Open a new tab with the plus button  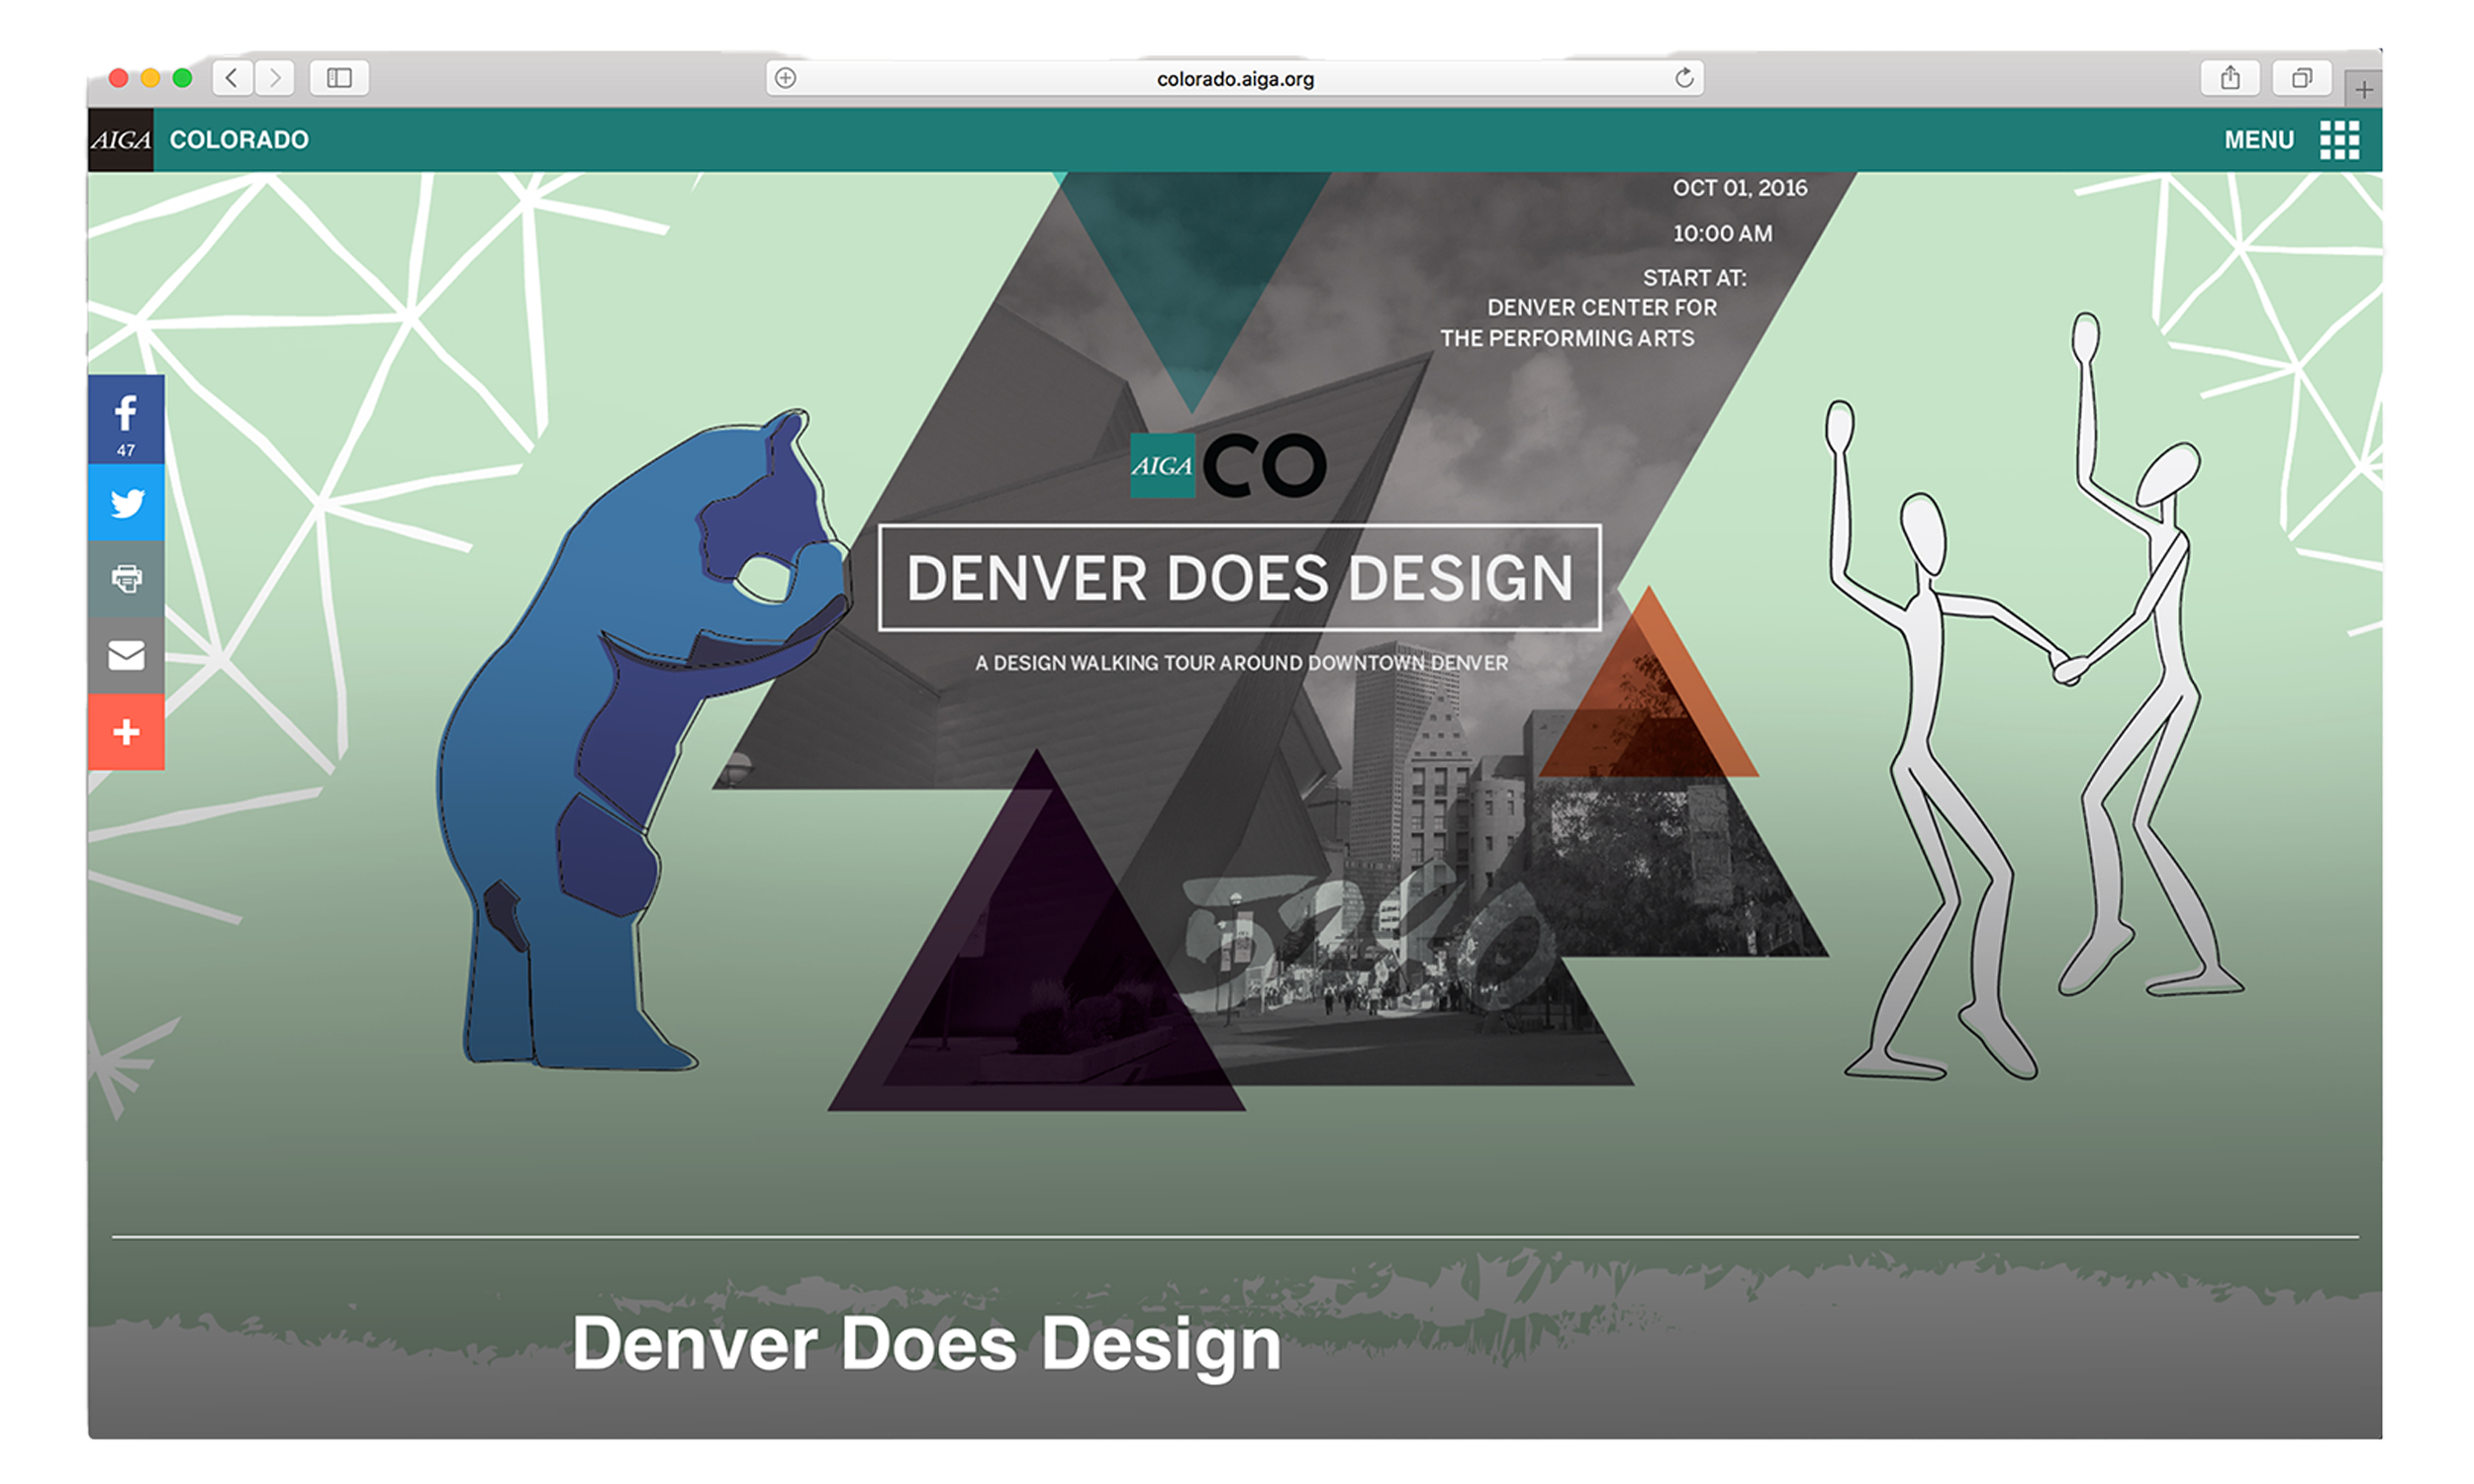2363,90
